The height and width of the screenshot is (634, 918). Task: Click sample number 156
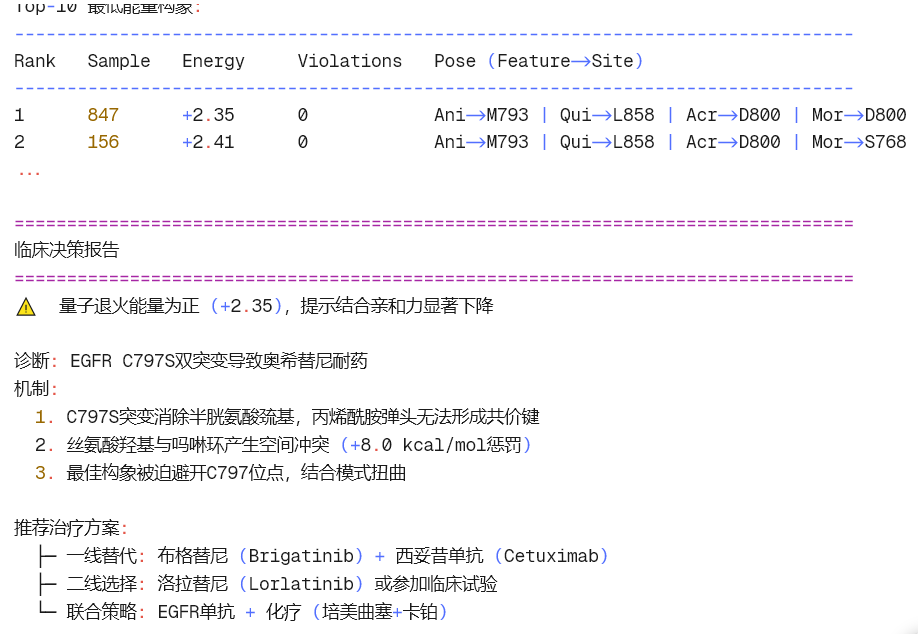(x=103, y=142)
